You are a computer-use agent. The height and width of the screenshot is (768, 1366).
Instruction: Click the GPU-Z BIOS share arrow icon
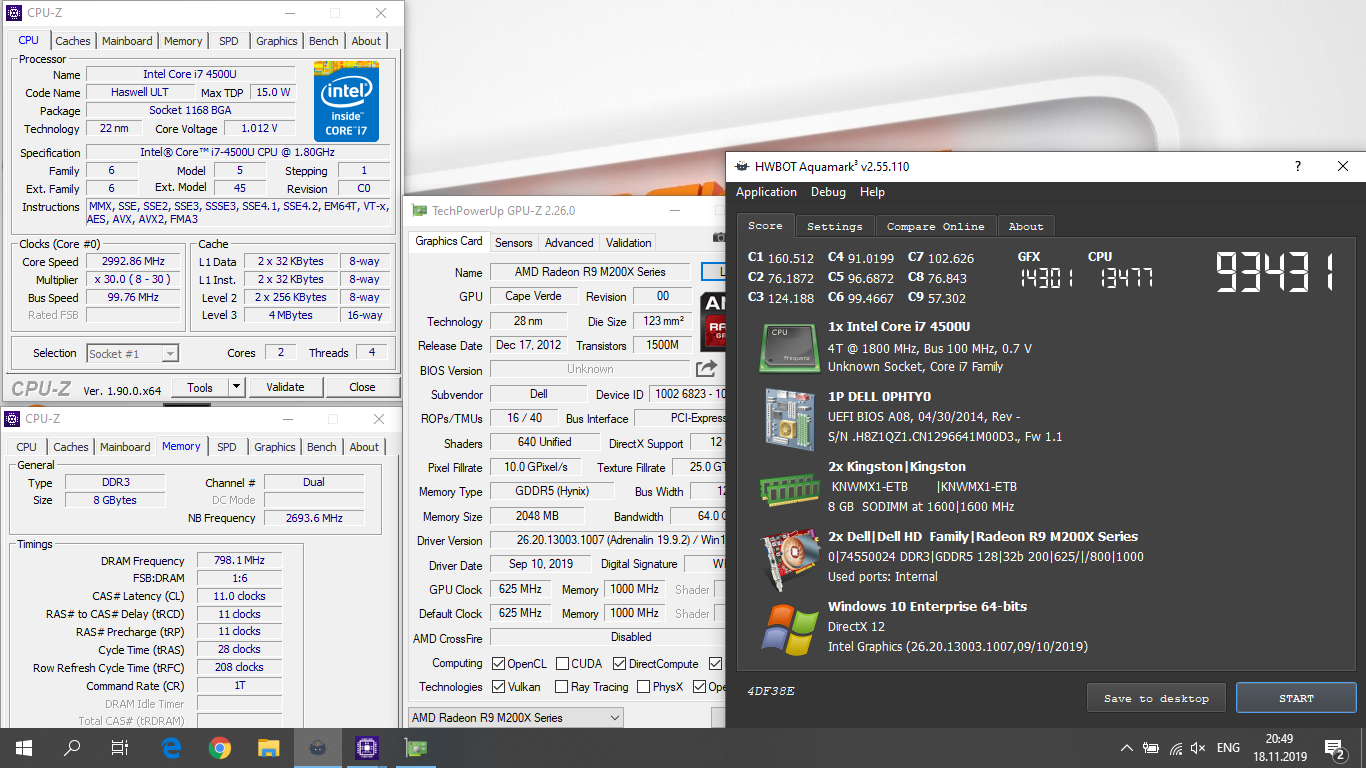click(x=707, y=369)
